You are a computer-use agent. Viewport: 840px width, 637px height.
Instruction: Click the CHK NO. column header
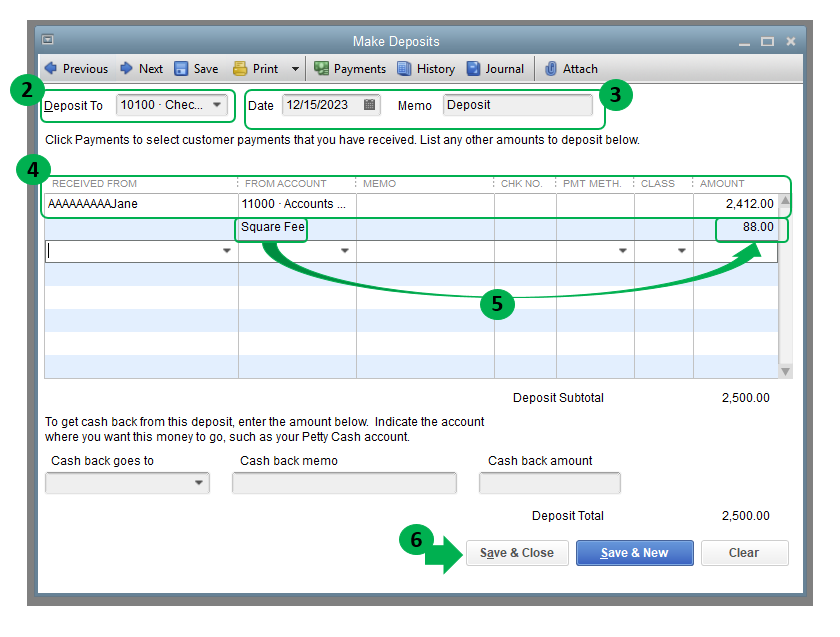pyautogui.click(x=521, y=183)
